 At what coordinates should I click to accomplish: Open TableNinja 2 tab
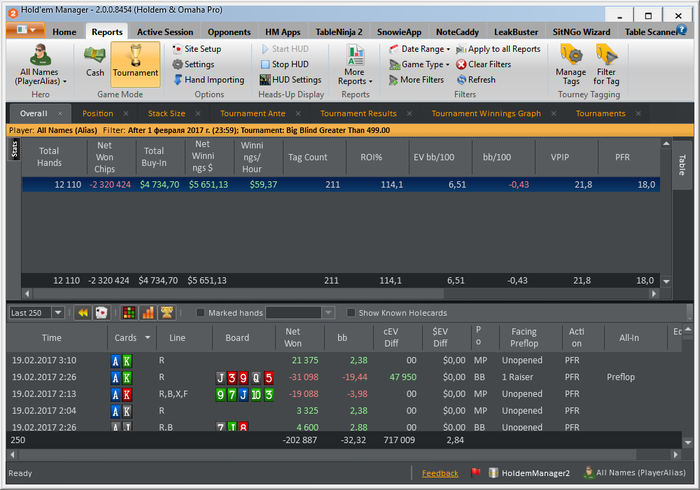(339, 32)
